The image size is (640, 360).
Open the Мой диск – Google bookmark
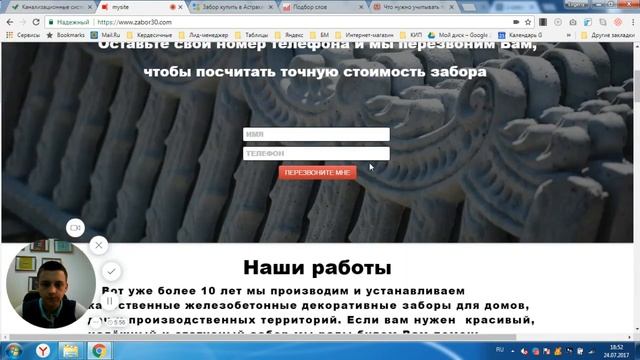coord(459,36)
